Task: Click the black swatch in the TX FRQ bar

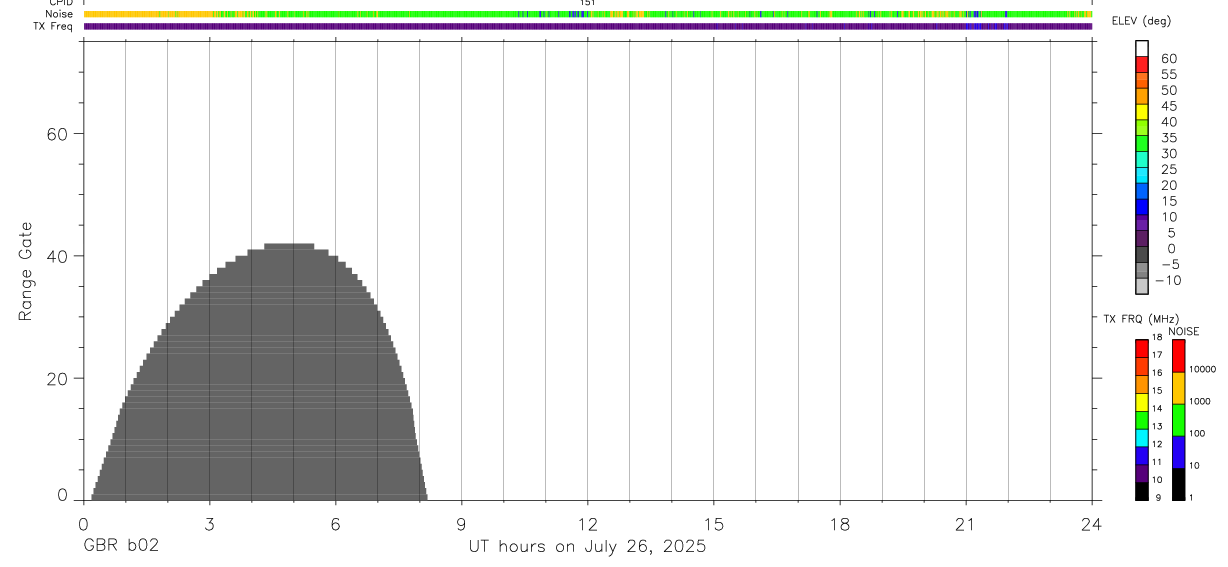Action: click(x=1142, y=491)
